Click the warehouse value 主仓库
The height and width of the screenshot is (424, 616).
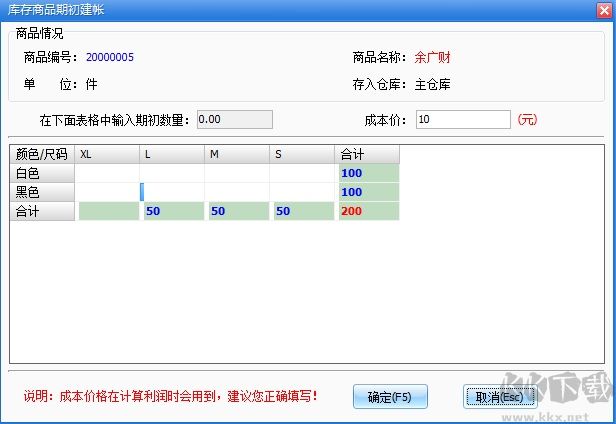[433, 84]
